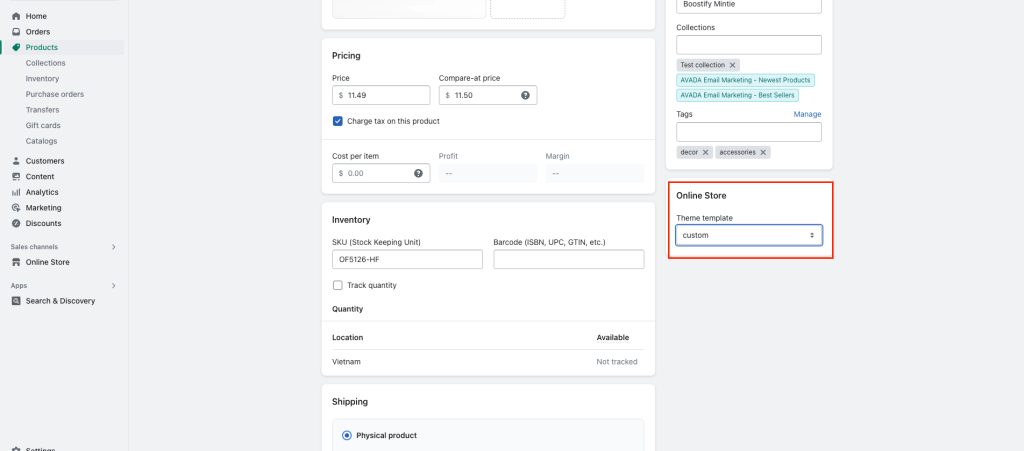
Task: Open Orders in the sidebar
Action: [38, 32]
